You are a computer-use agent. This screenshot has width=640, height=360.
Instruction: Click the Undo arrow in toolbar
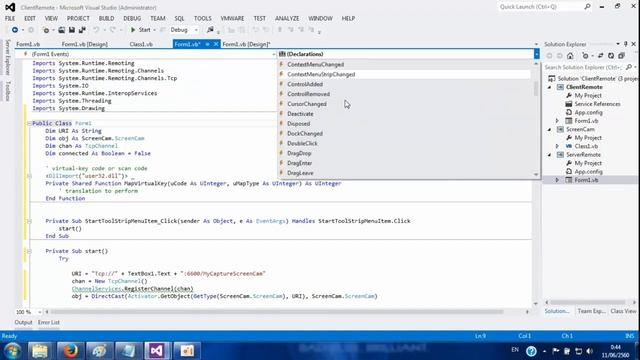point(96,30)
